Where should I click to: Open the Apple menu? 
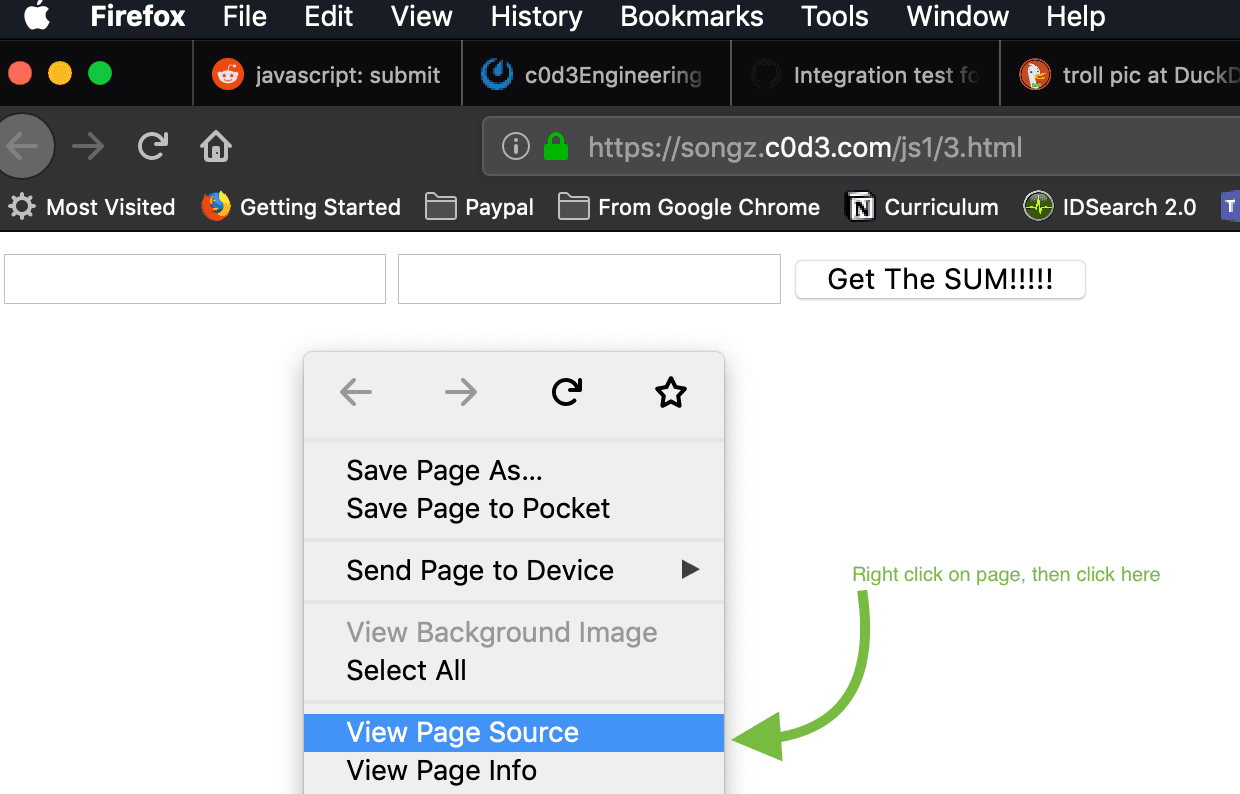tap(37, 16)
